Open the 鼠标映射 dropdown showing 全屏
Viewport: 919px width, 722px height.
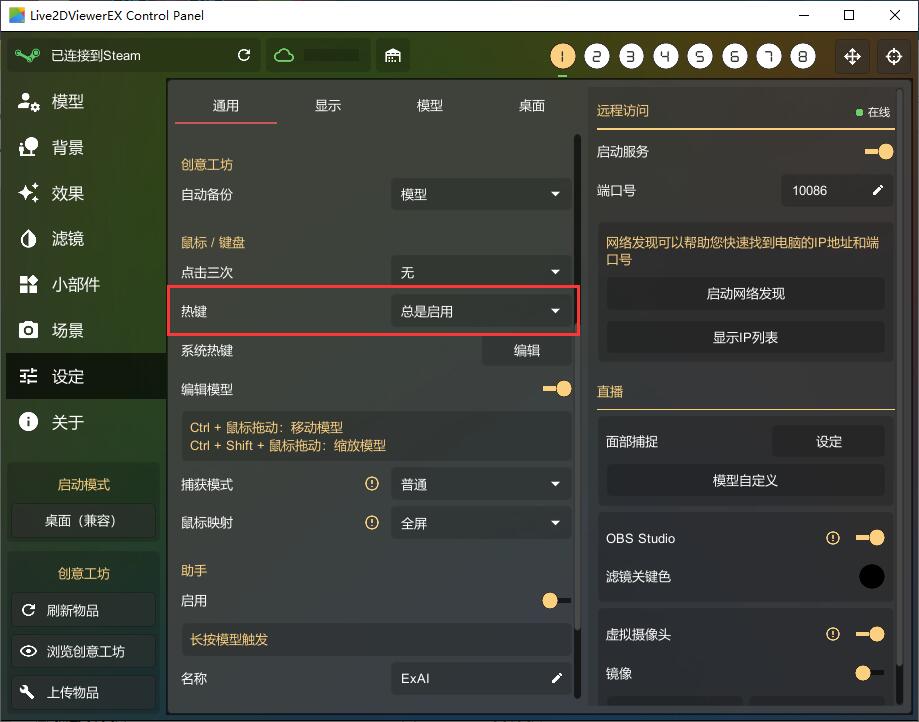[x=481, y=523]
